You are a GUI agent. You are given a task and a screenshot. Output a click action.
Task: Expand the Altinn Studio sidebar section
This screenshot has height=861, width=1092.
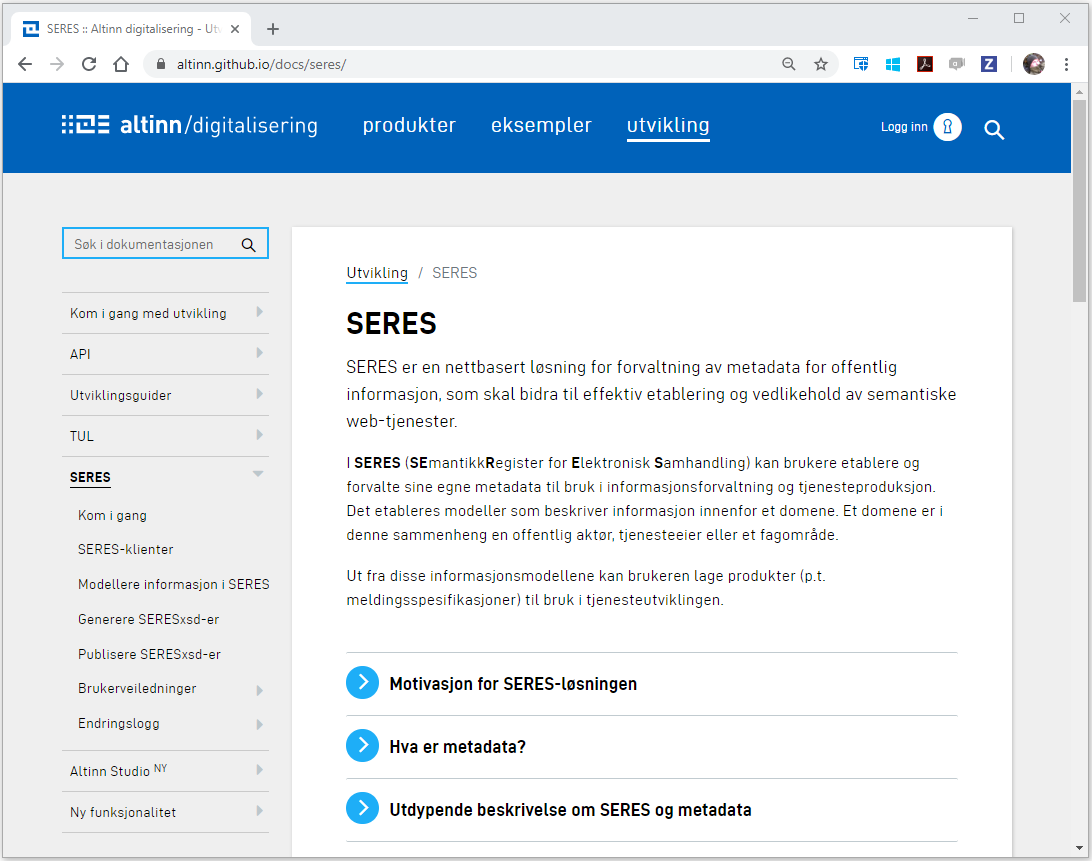(260, 770)
